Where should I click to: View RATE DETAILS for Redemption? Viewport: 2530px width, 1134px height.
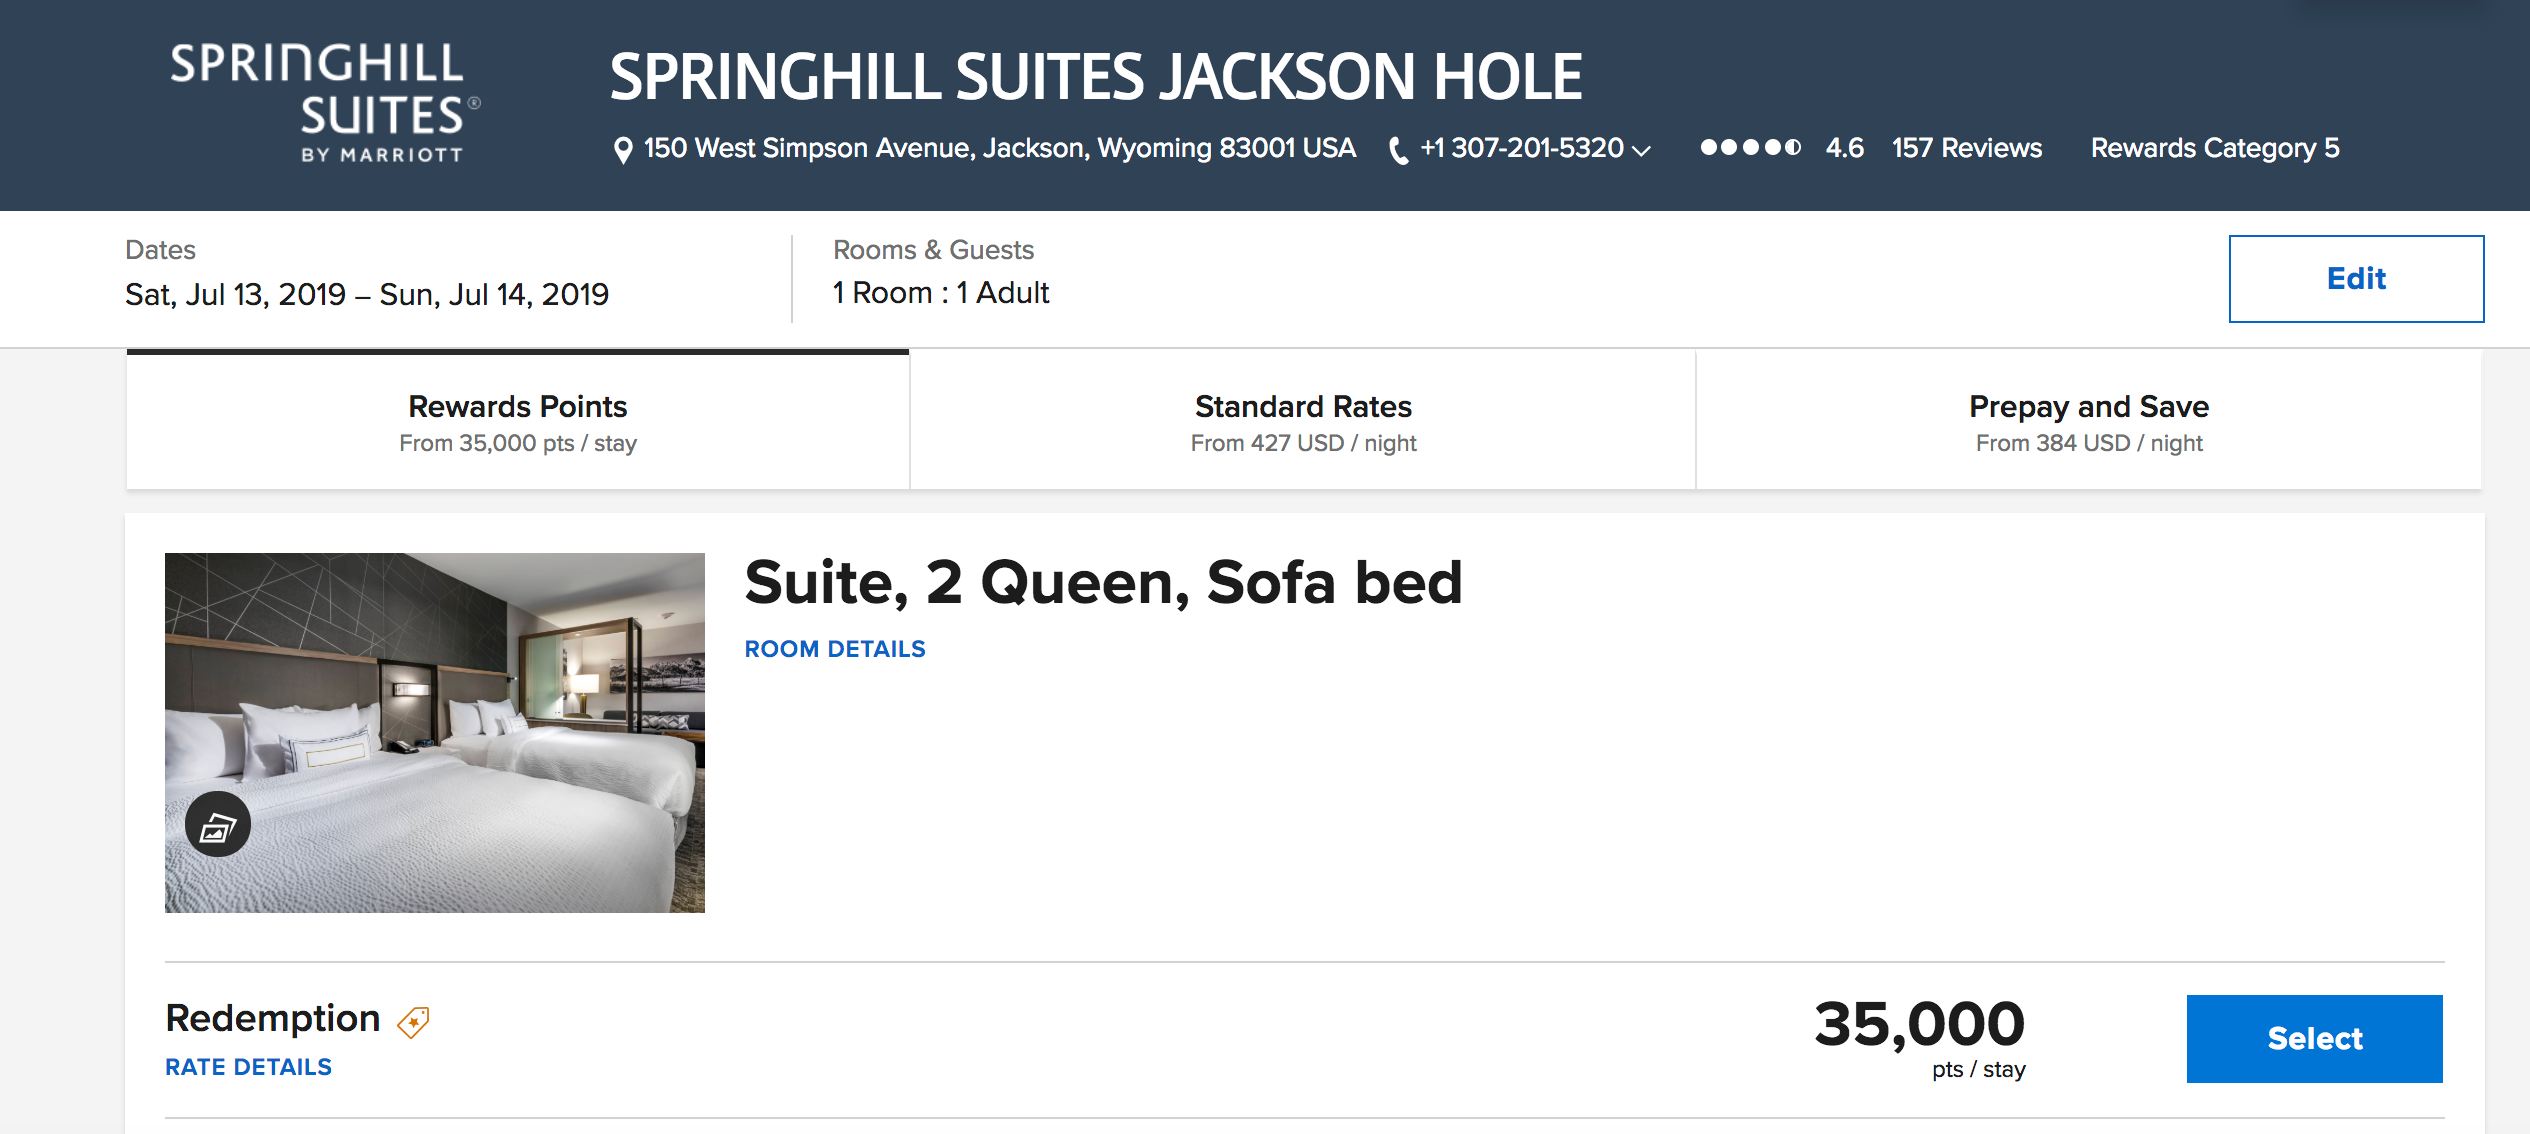pyautogui.click(x=248, y=1067)
